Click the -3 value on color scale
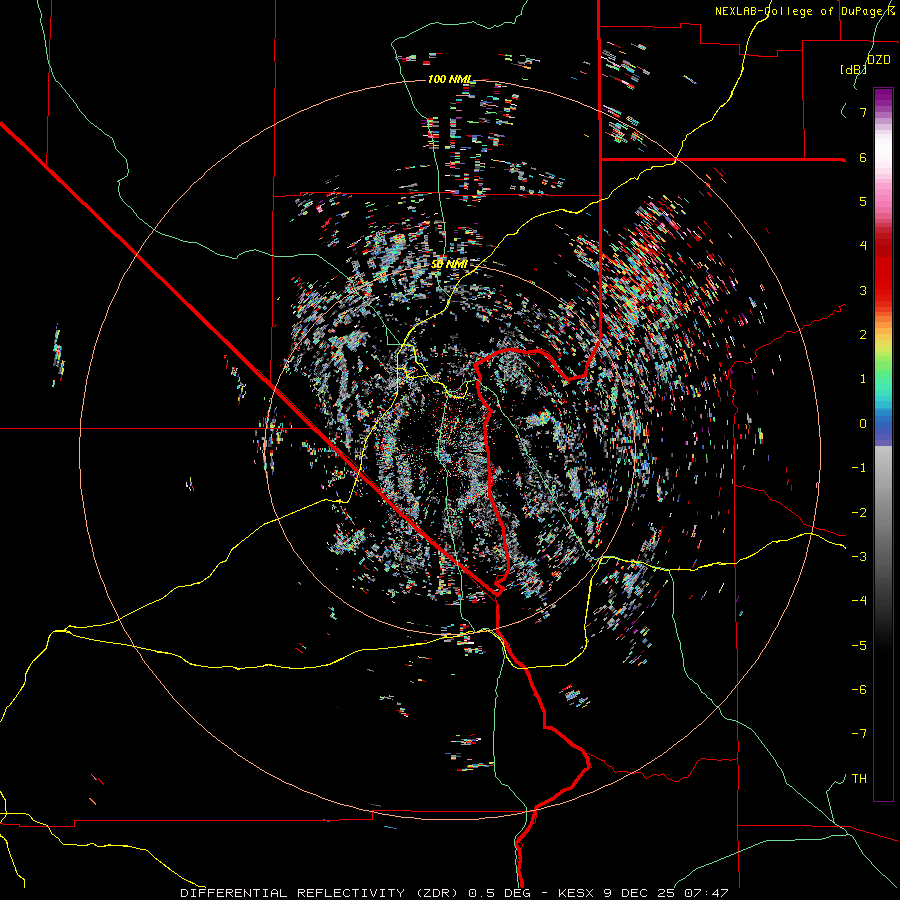The height and width of the screenshot is (900, 900). [x=859, y=557]
